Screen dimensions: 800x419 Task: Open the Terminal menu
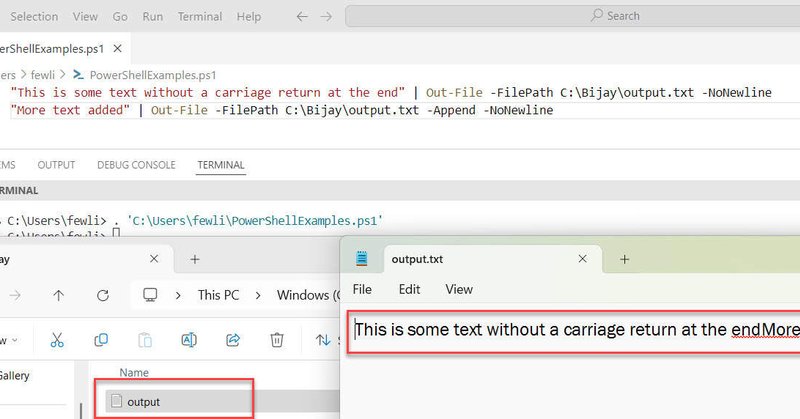pyautogui.click(x=200, y=16)
